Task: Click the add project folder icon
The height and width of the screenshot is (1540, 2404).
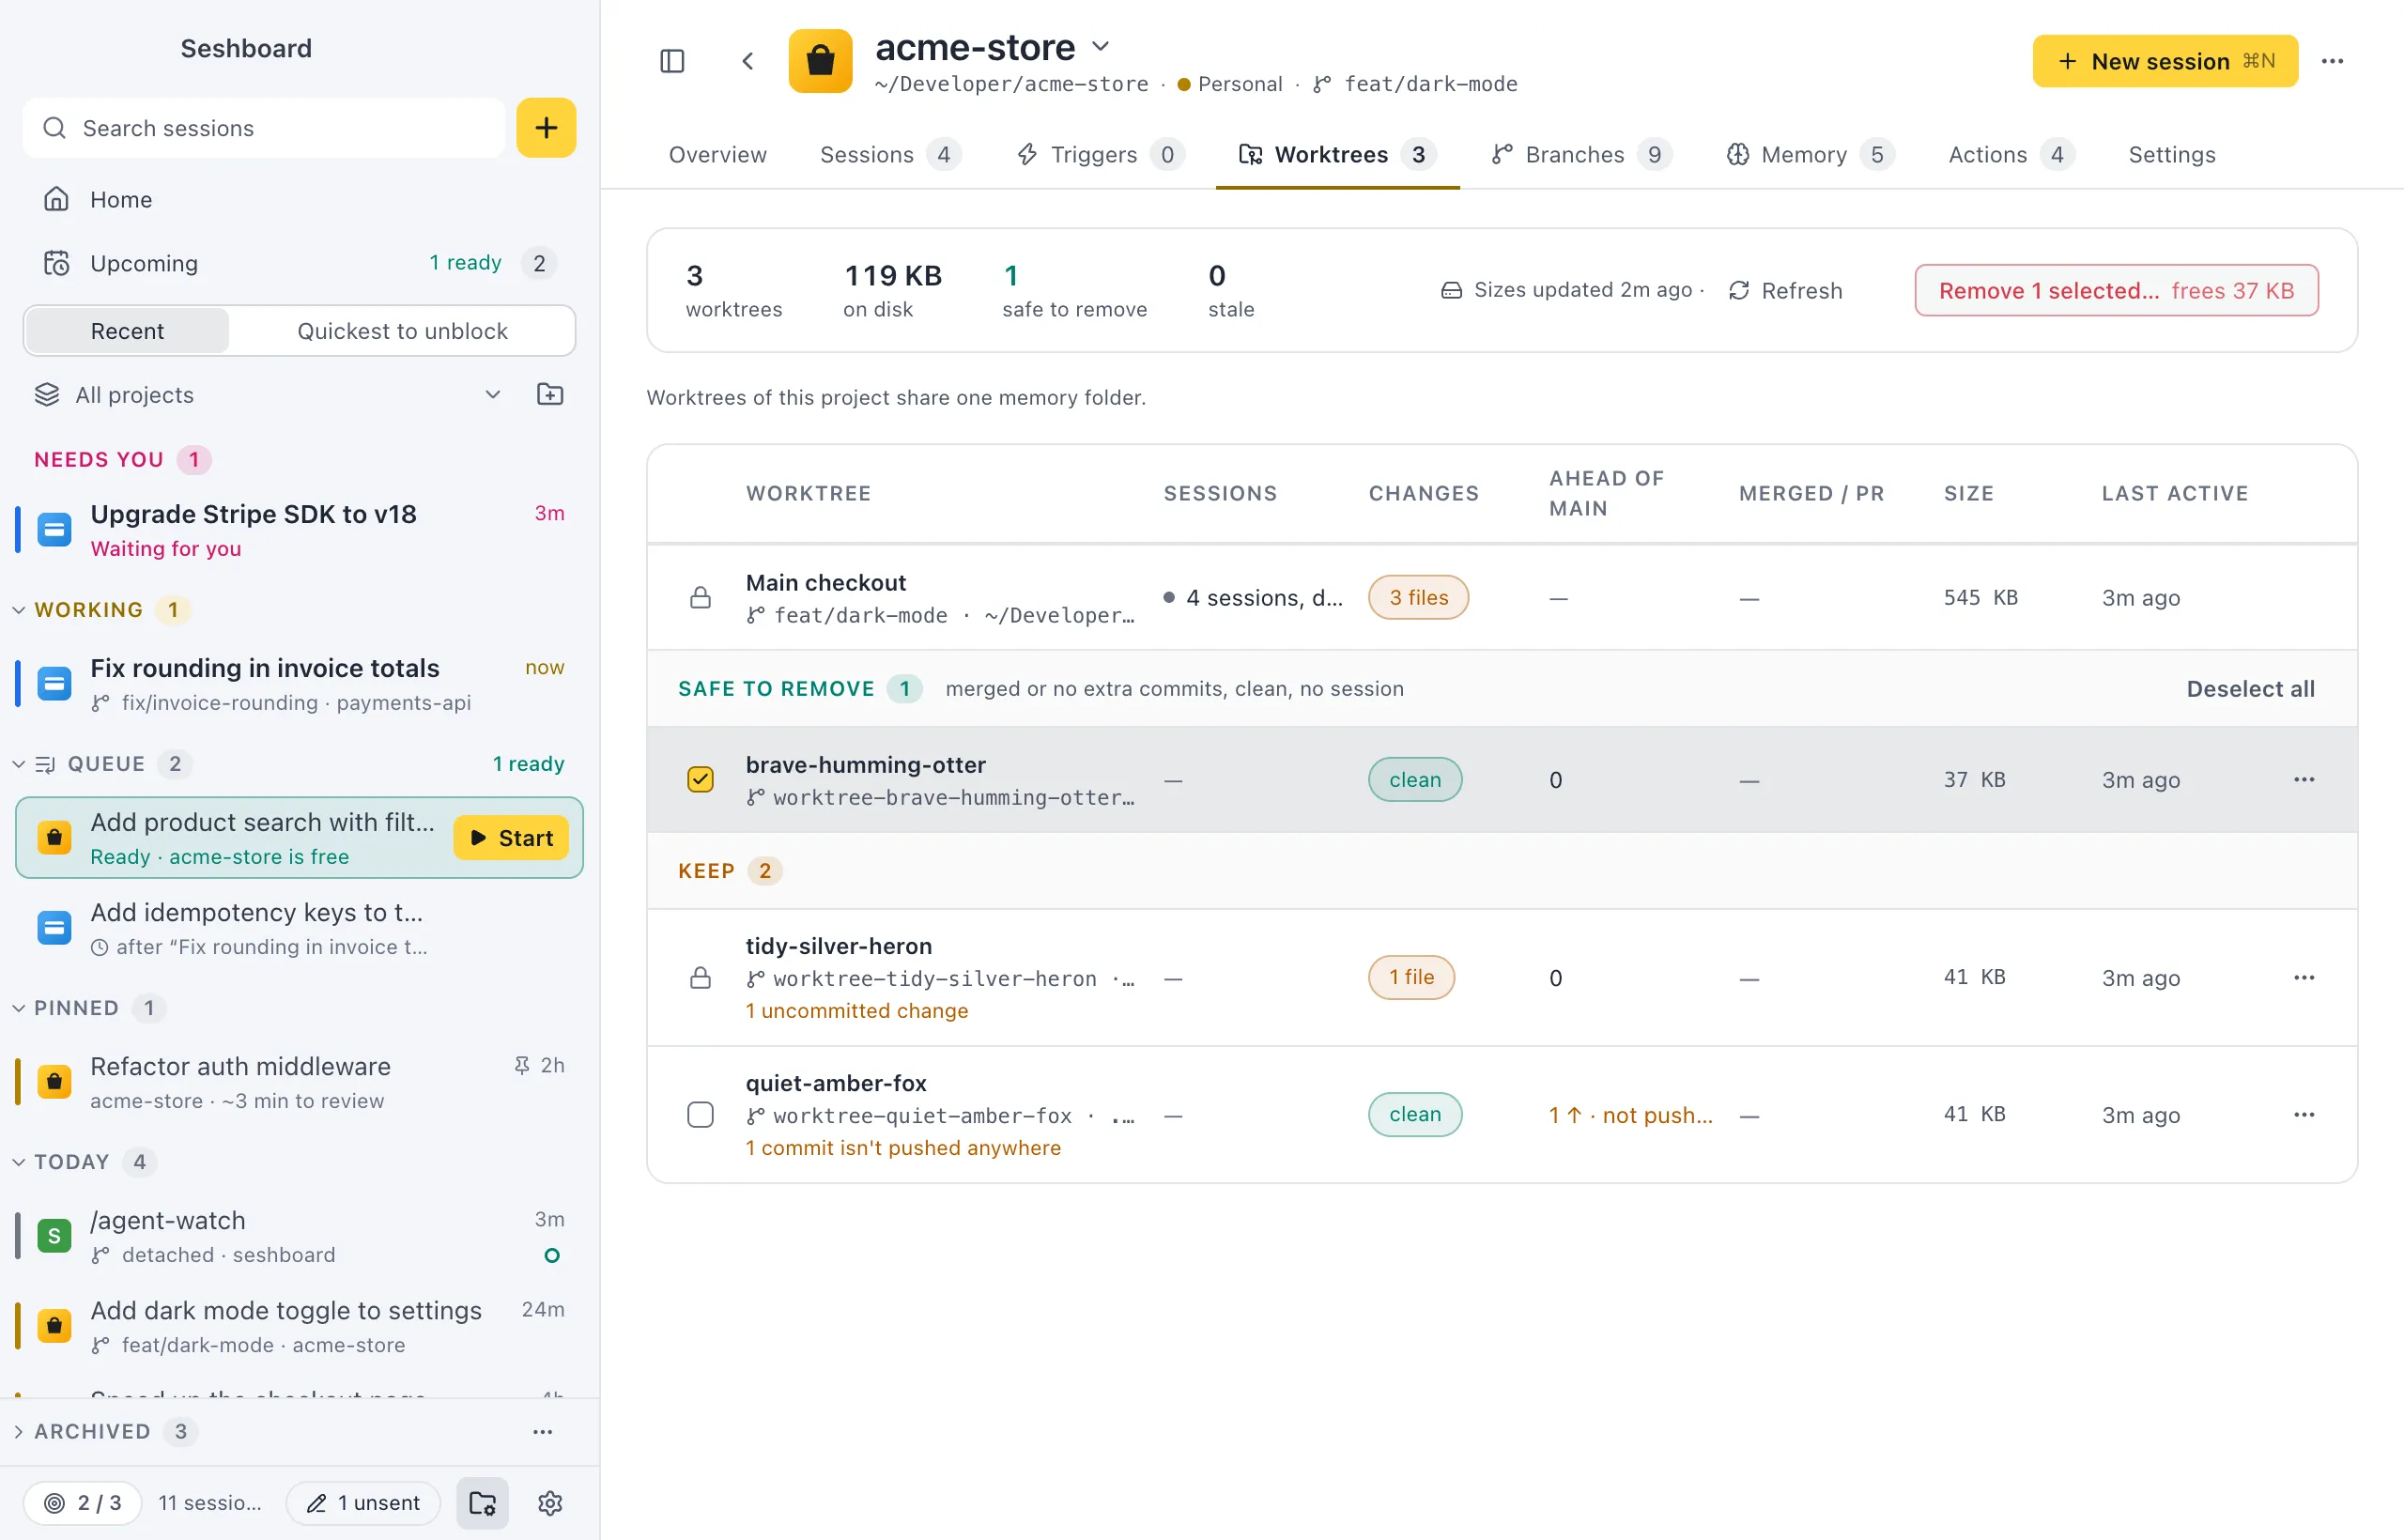Action: pos(550,394)
